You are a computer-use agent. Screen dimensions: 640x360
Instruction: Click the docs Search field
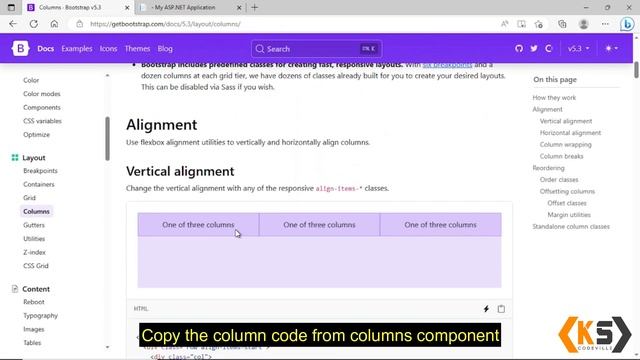click(317, 49)
